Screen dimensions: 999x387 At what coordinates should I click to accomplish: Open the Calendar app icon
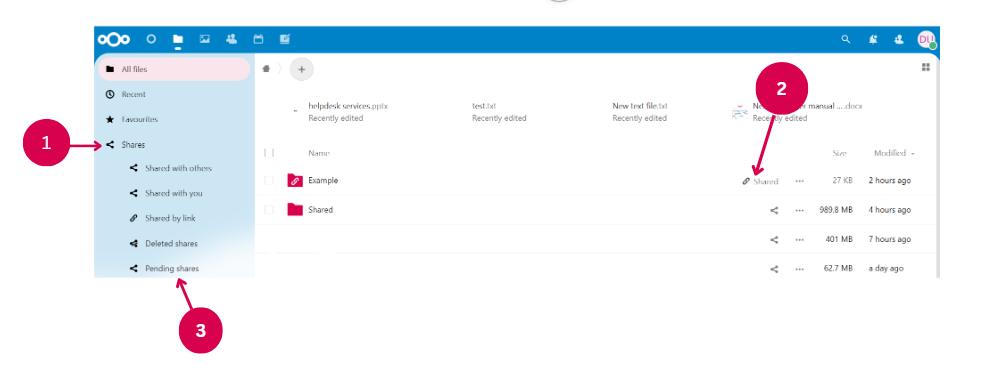[258, 39]
